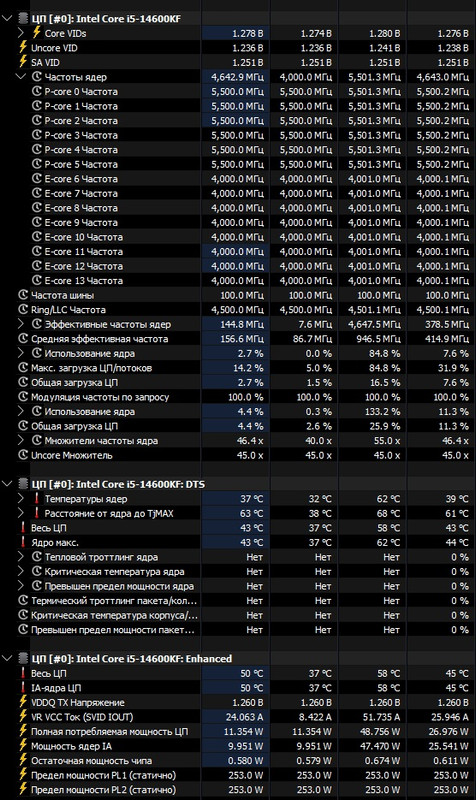Expand the Core VIDs row
476x800 pixels.
click(20, 33)
